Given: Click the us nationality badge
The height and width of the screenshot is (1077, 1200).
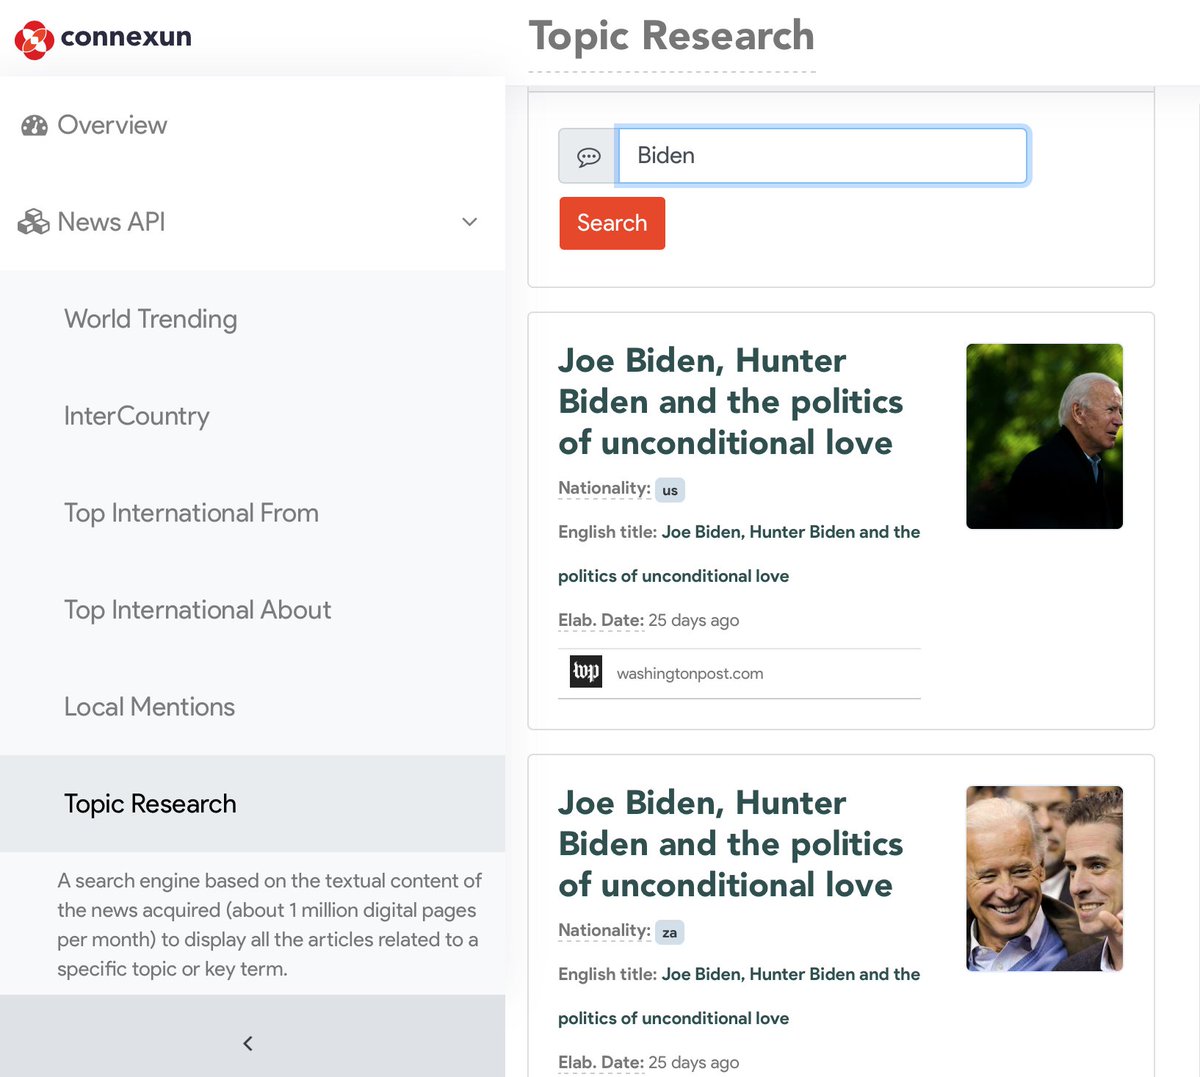Looking at the screenshot, I should (x=670, y=490).
